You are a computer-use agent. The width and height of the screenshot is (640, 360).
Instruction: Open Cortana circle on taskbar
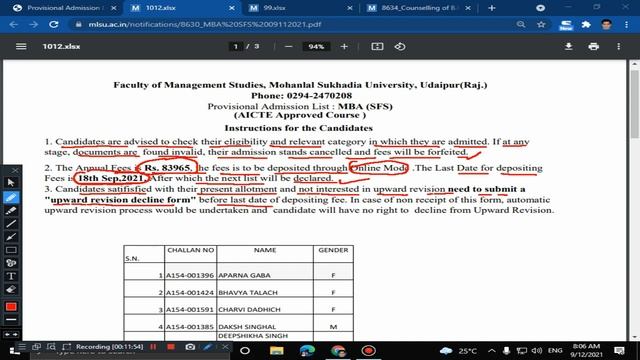(245, 351)
